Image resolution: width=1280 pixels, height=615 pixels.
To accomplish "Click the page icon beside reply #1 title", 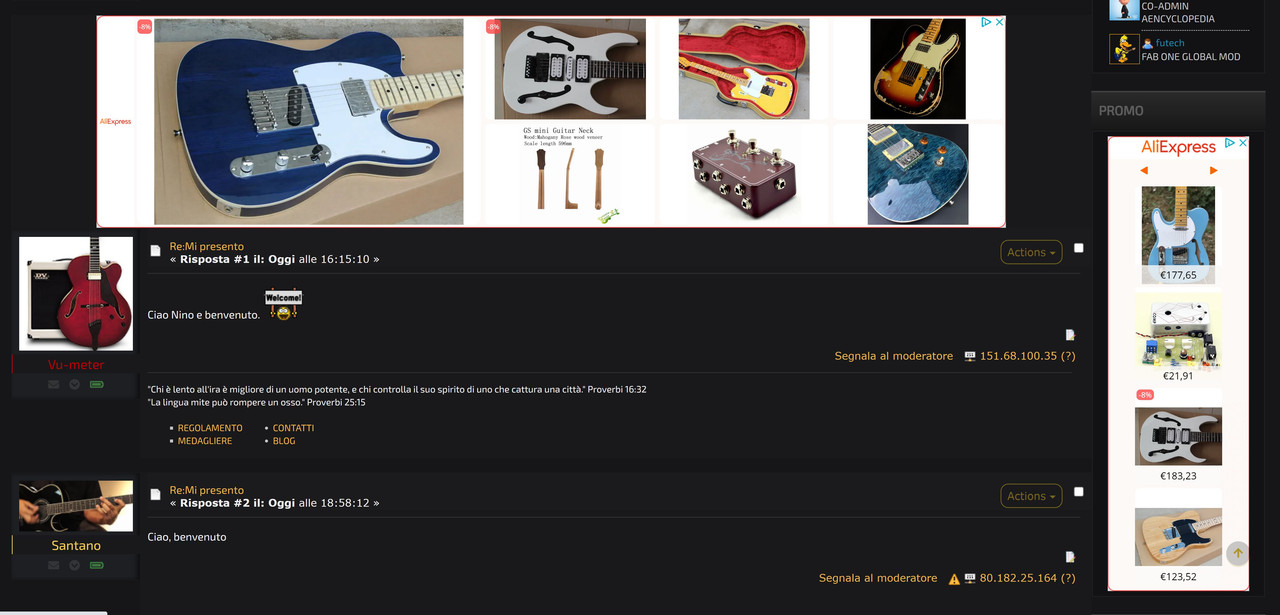I will [155, 251].
